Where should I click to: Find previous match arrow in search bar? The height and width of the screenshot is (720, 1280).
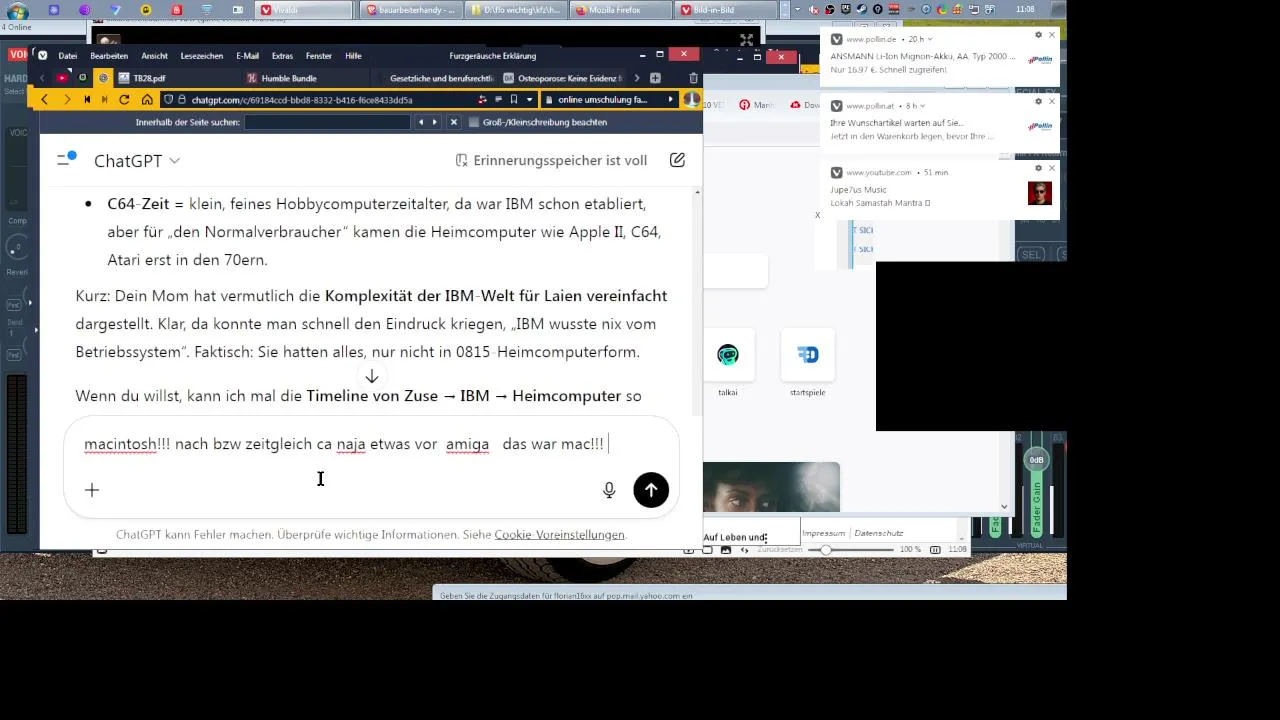pos(421,122)
